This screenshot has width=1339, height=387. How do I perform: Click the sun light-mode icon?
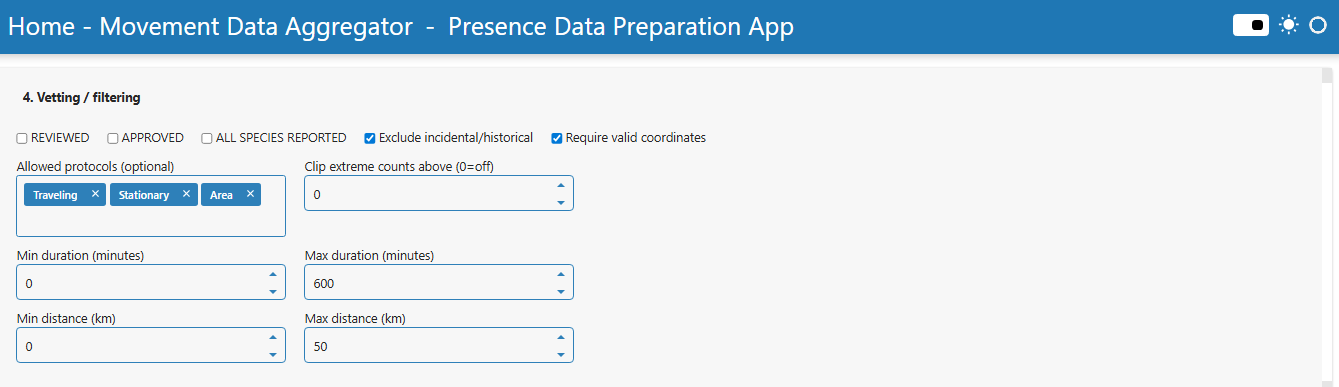point(1289,25)
